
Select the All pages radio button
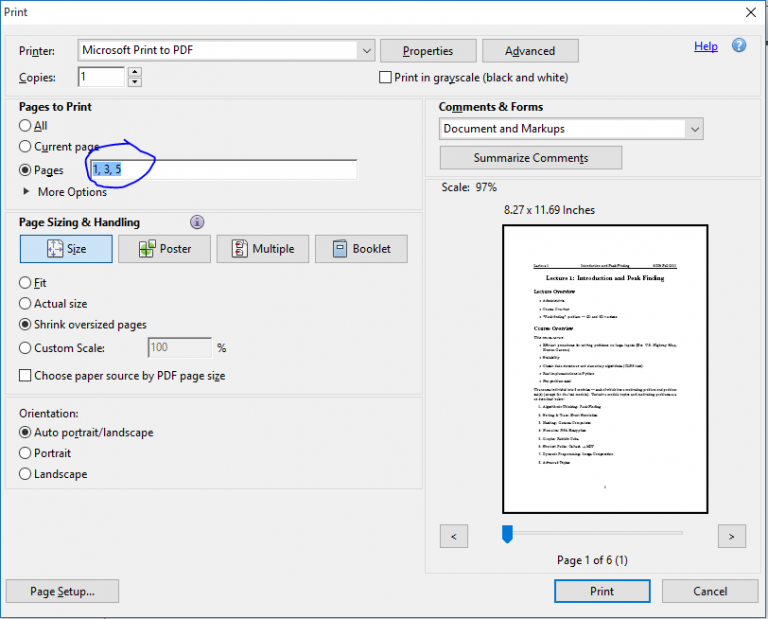click(x=26, y=126)
